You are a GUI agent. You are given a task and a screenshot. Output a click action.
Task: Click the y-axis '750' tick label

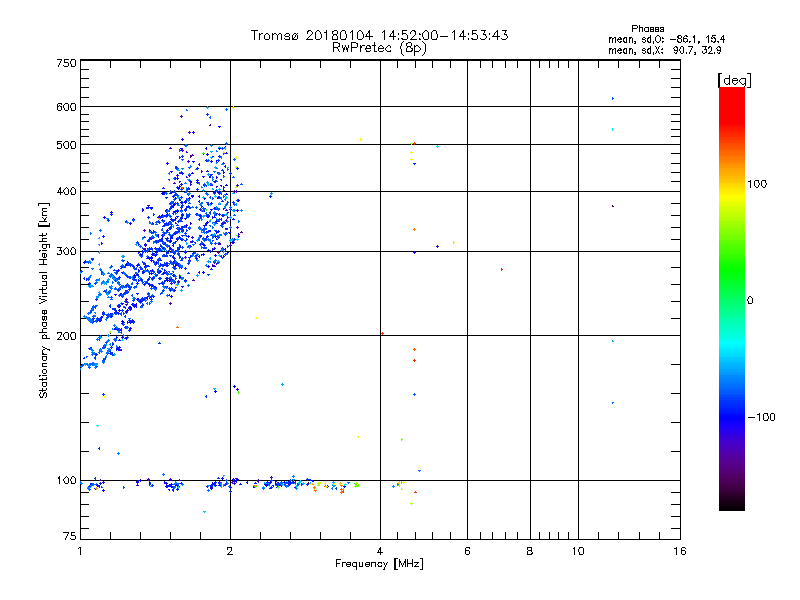click(x=66, y=63)
